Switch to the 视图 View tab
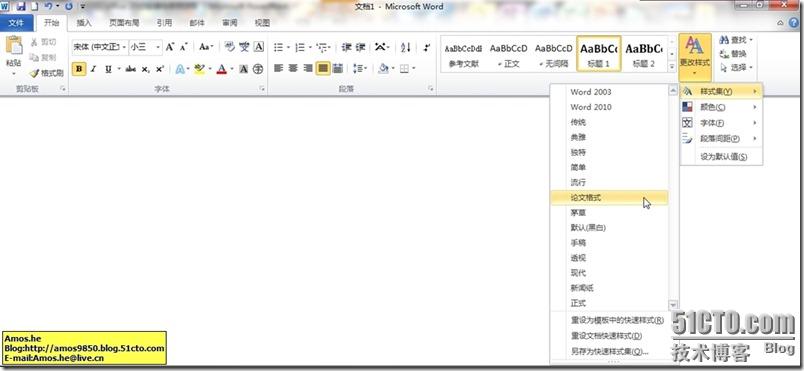Viewport: 804px width, 371px height. pyautogui.click(x=263, y=23)
